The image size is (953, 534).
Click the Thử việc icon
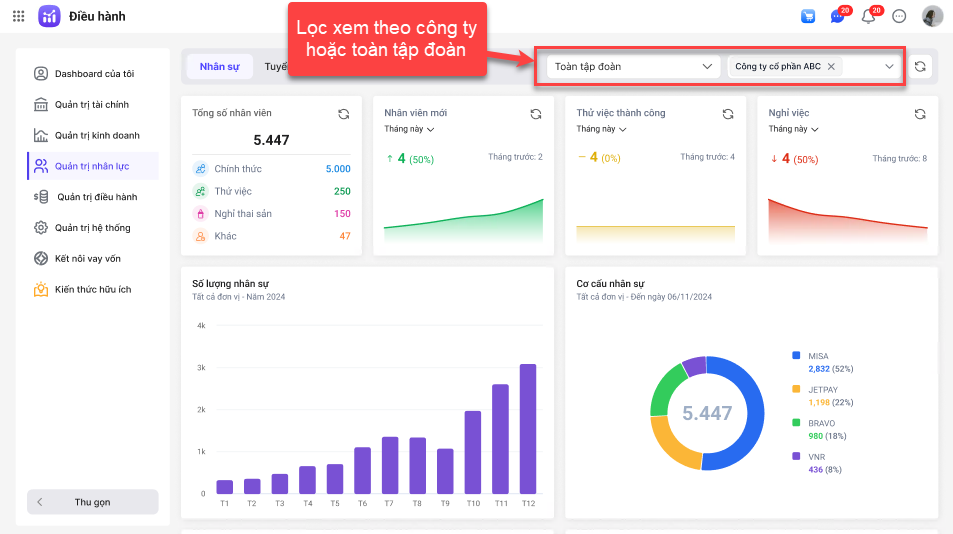200,191
